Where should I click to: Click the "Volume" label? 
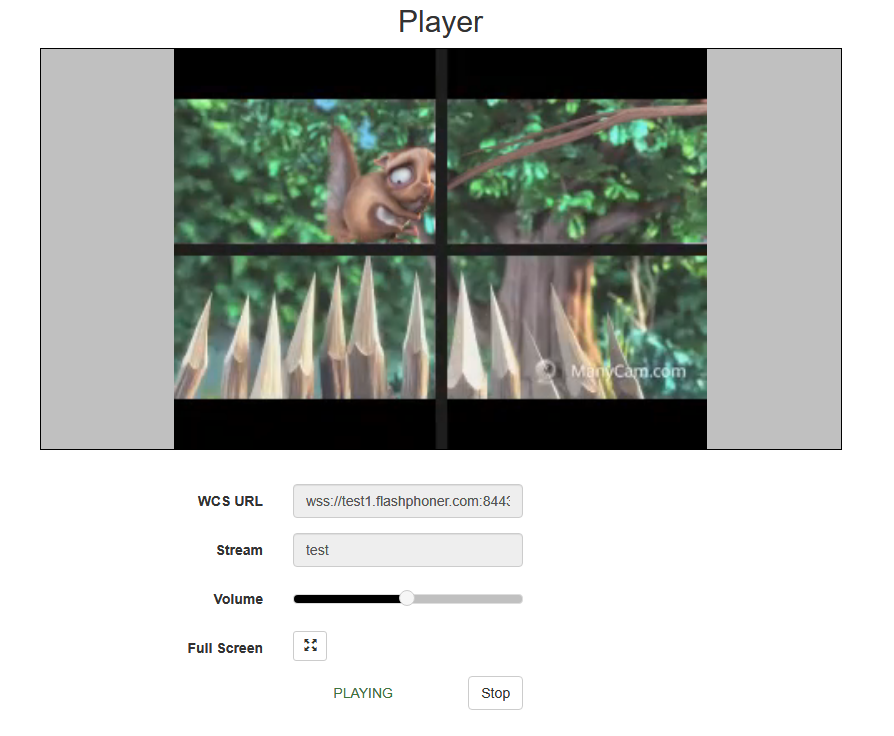click(x=238, y=599)
